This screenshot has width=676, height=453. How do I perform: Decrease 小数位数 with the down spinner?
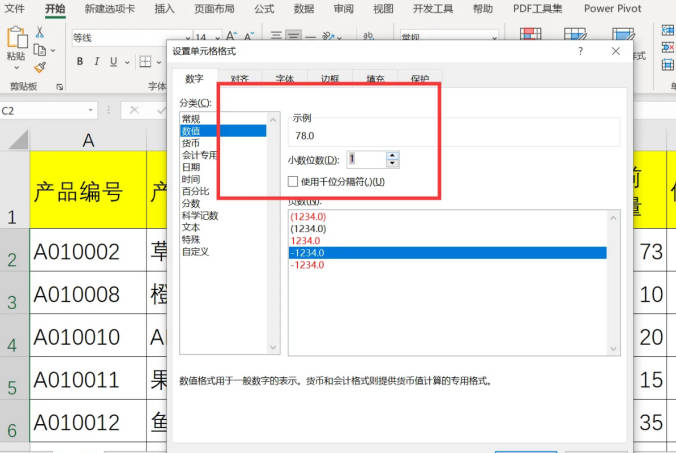(392, 163)
